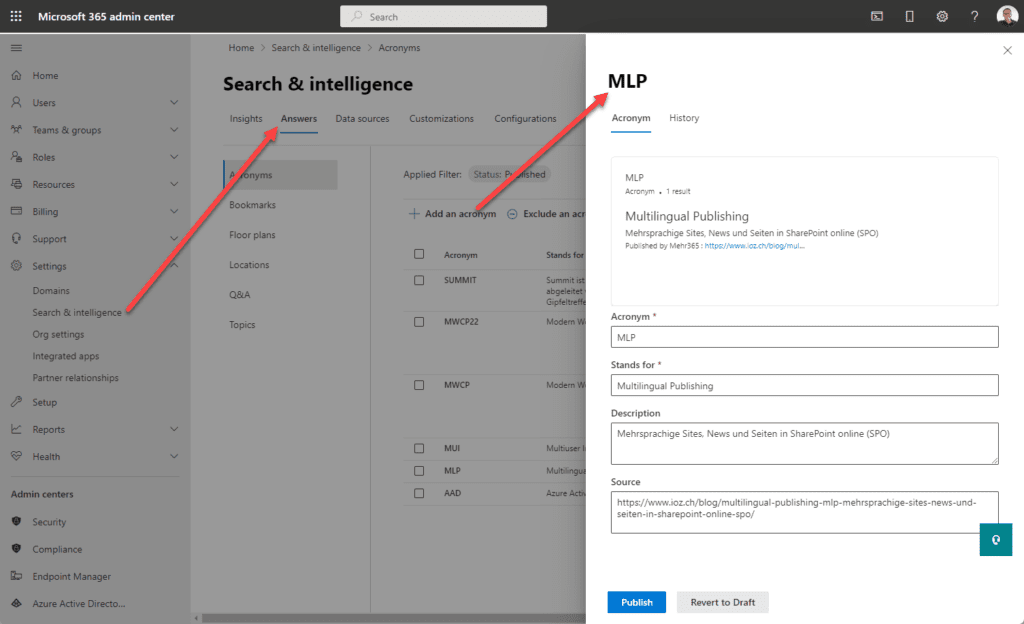Image resolution: width=1024 pixels, height=624 pixels.
Task: Click the Home icon in sidebar
Action: pyautogui.click(x=16, y=76)
